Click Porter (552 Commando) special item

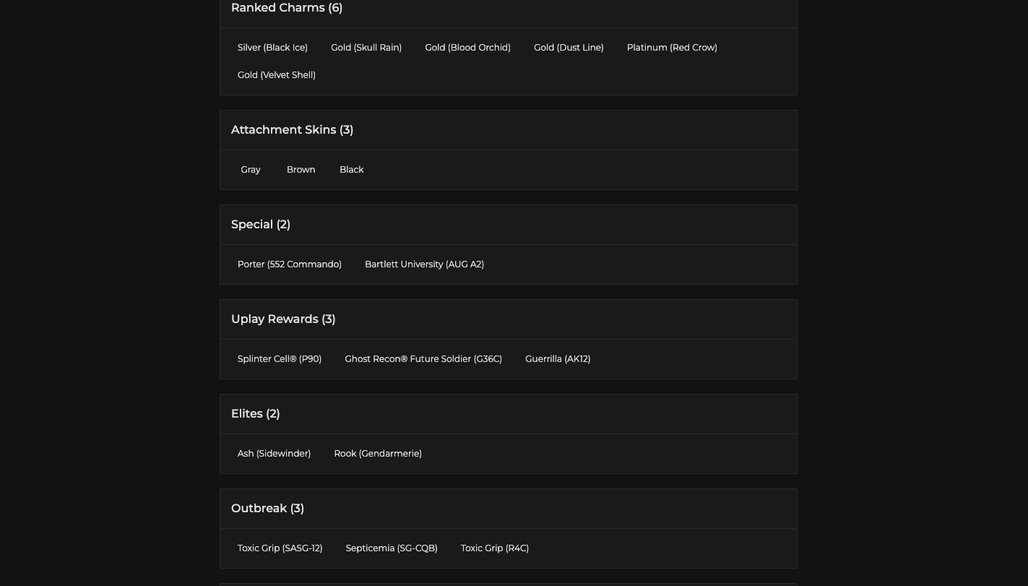pos(289,264)
